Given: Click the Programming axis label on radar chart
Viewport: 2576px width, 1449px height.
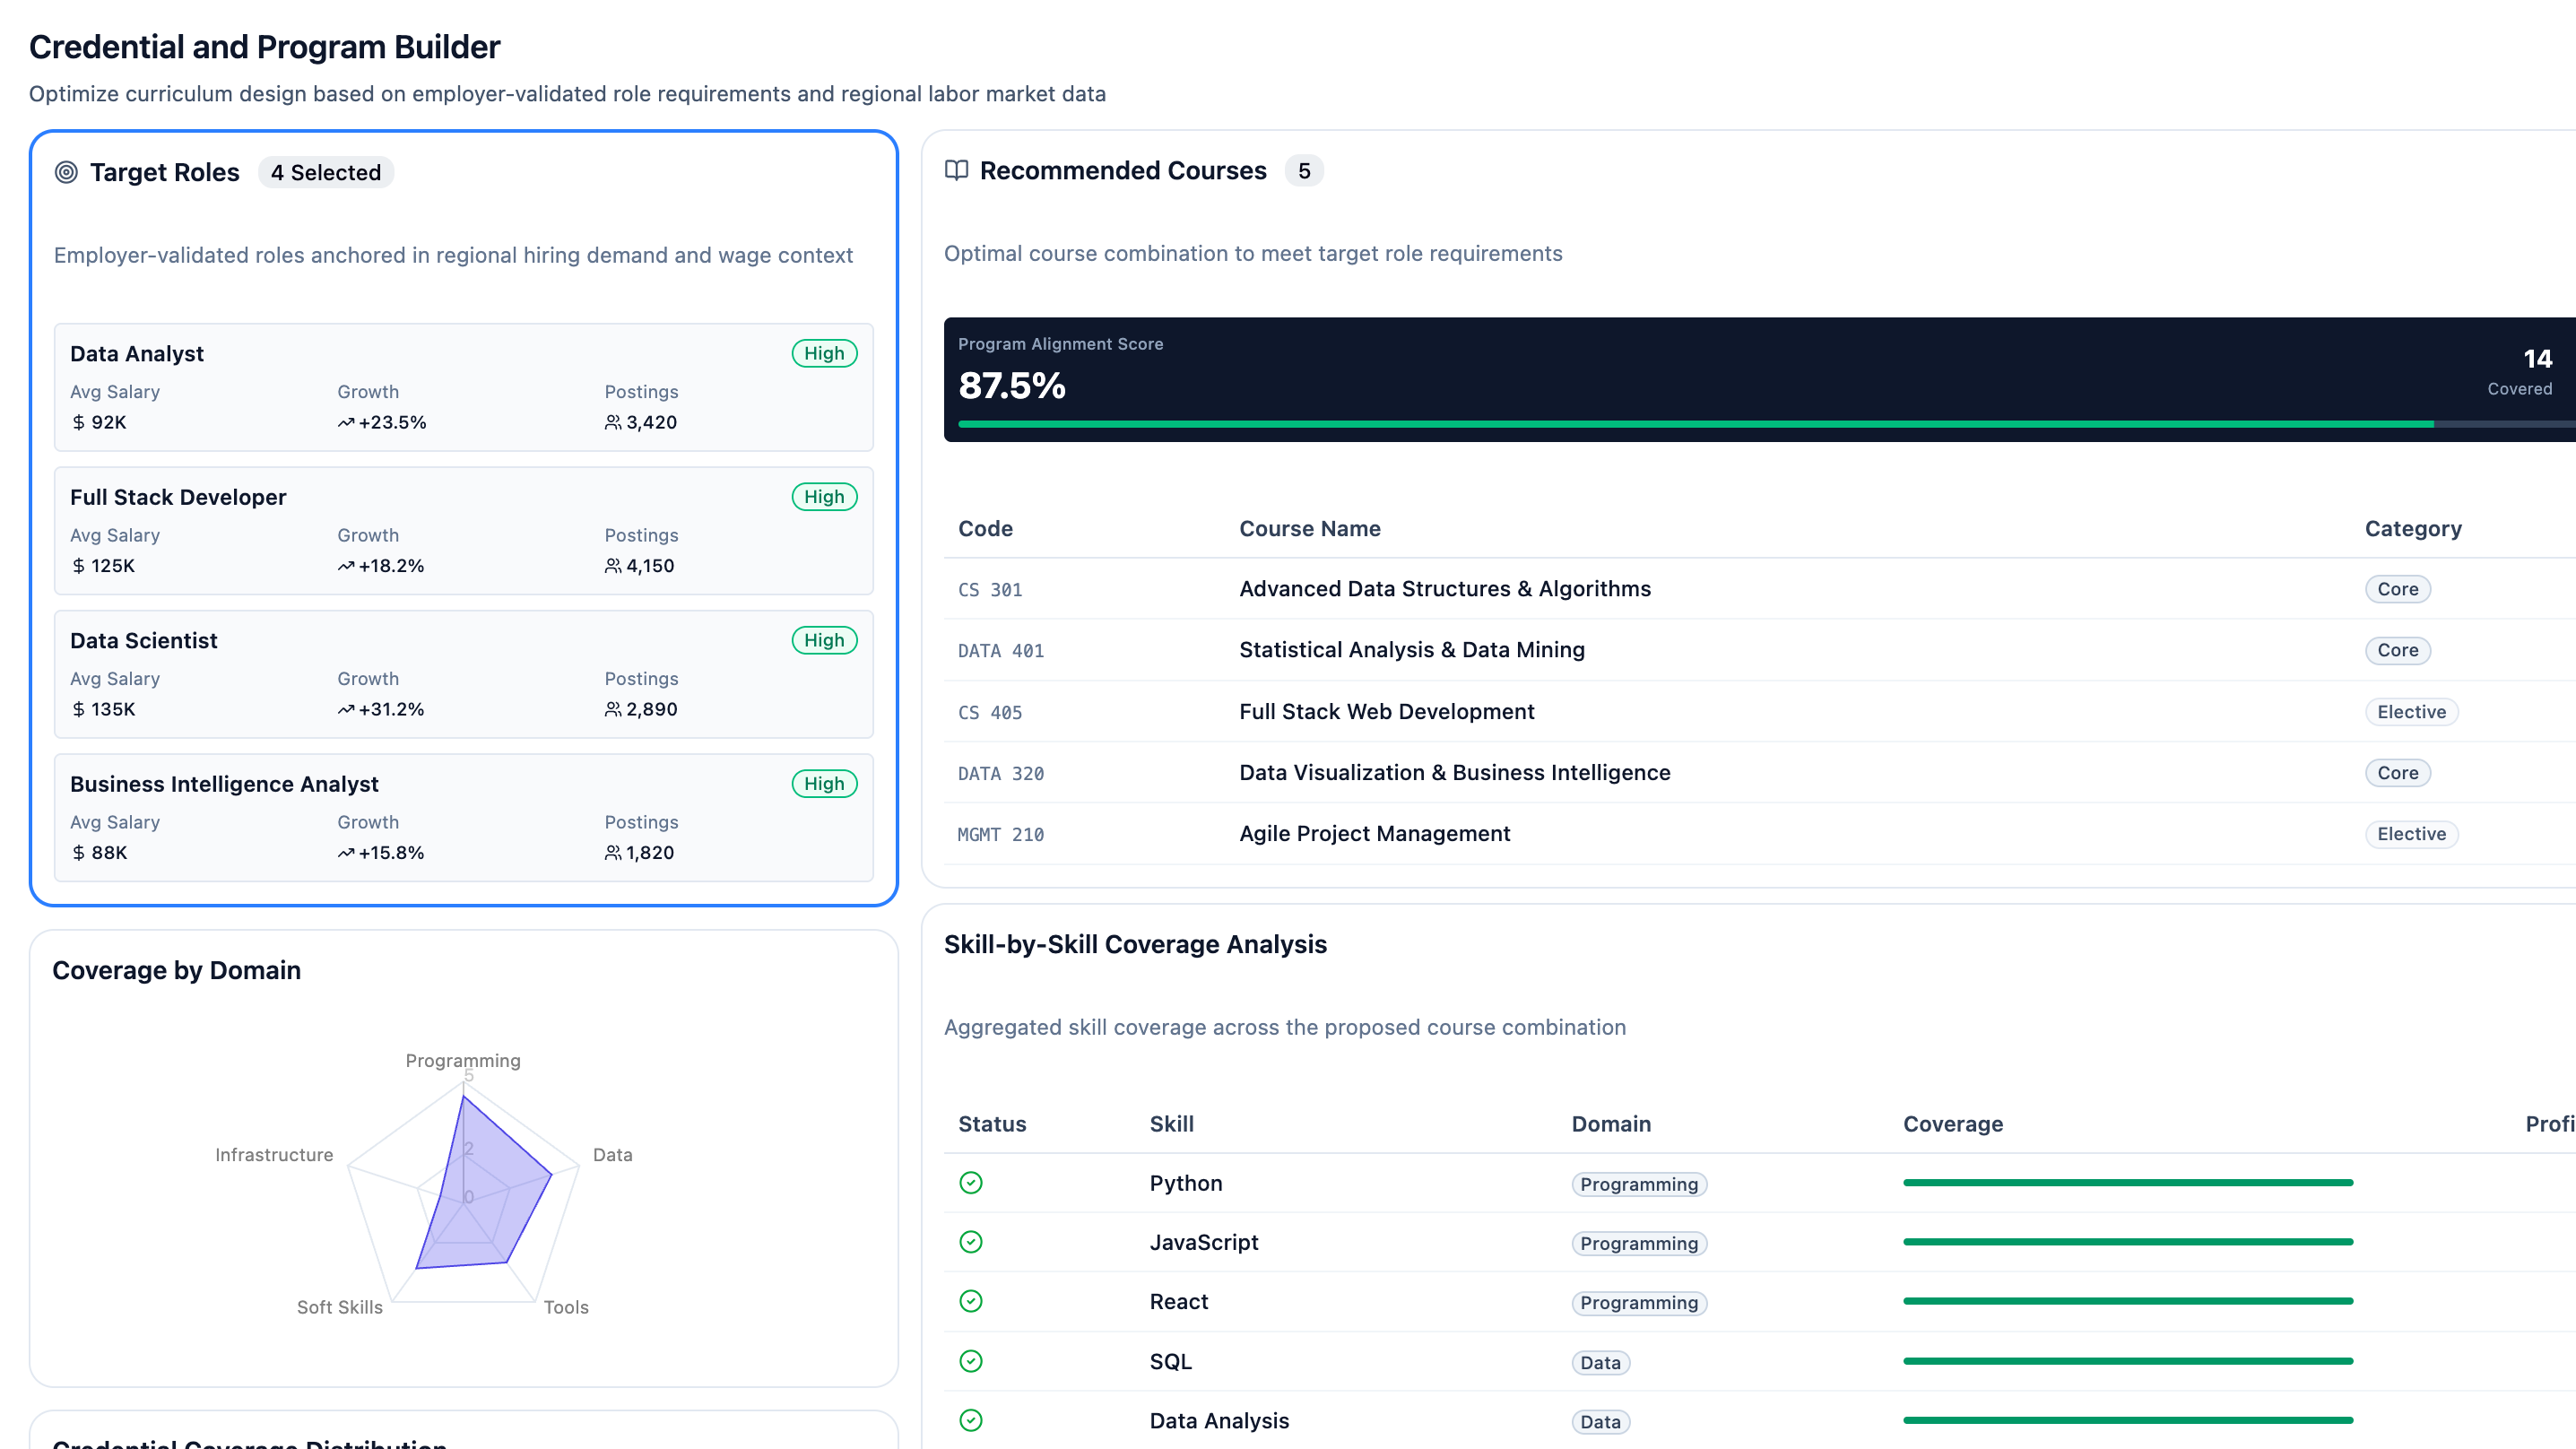Looking at the screenshot, I should [462, 1060].
